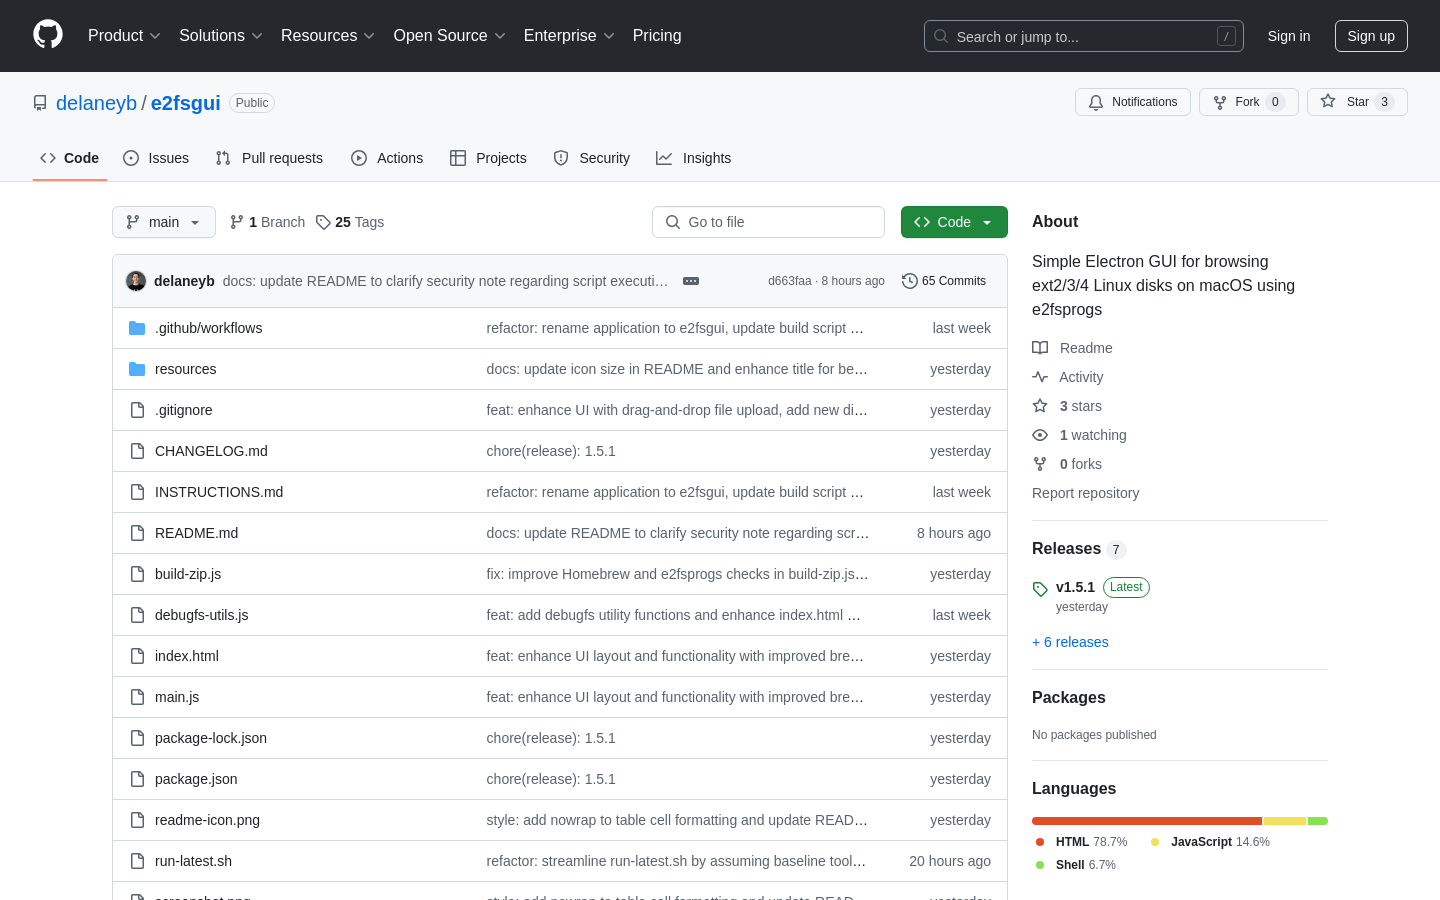Open INSTRUCTIONS.md file
The image size is (1440, 900).
click(x=219, y=492)
